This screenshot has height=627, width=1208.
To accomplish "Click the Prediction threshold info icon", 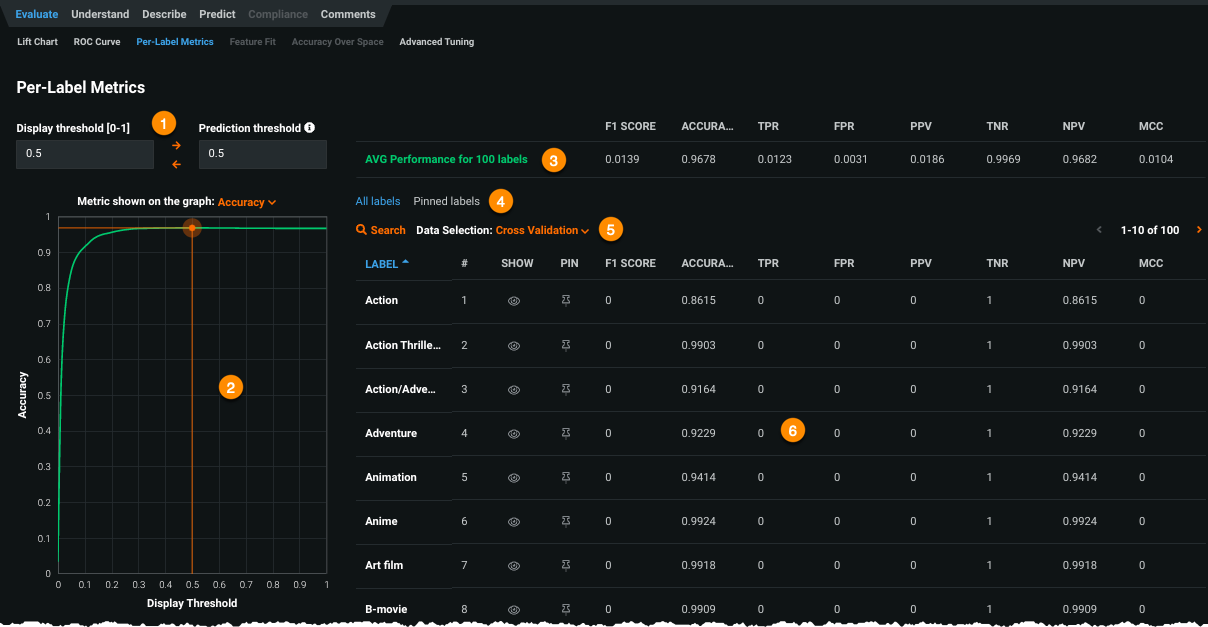I will pos(309,128).
